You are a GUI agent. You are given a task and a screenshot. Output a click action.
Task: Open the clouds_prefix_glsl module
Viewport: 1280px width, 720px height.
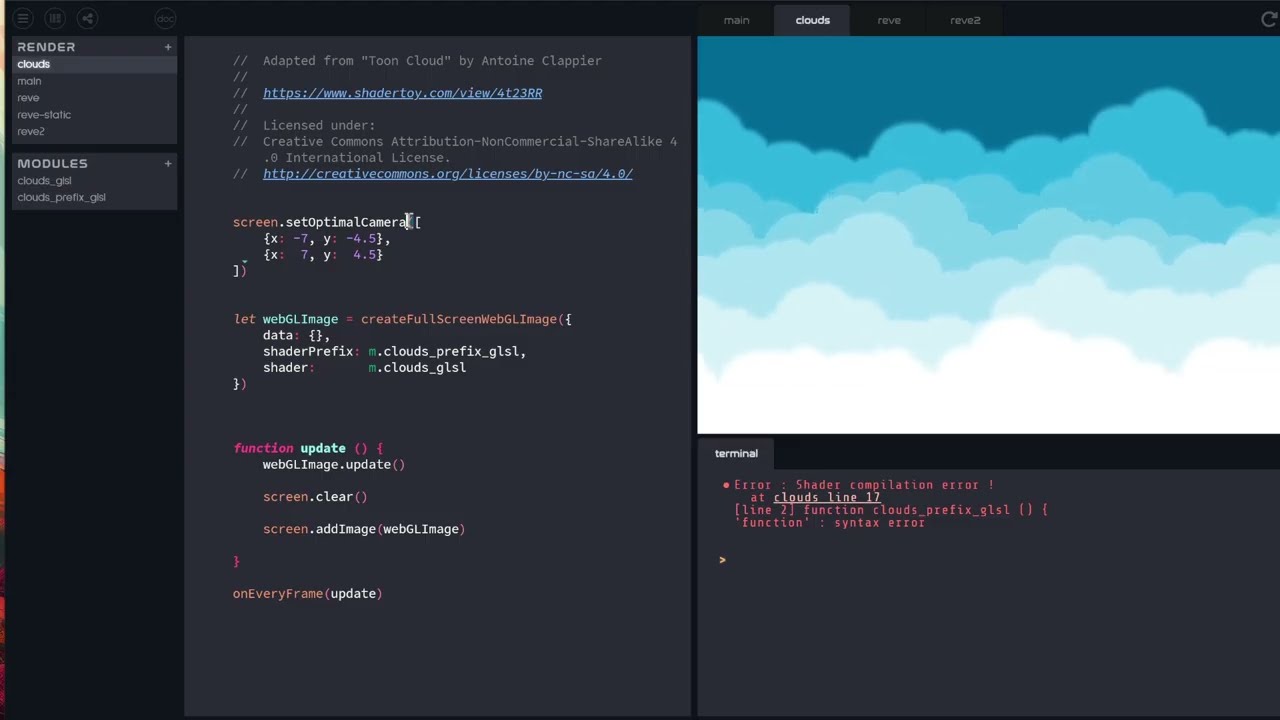click(x=95, y=197)
